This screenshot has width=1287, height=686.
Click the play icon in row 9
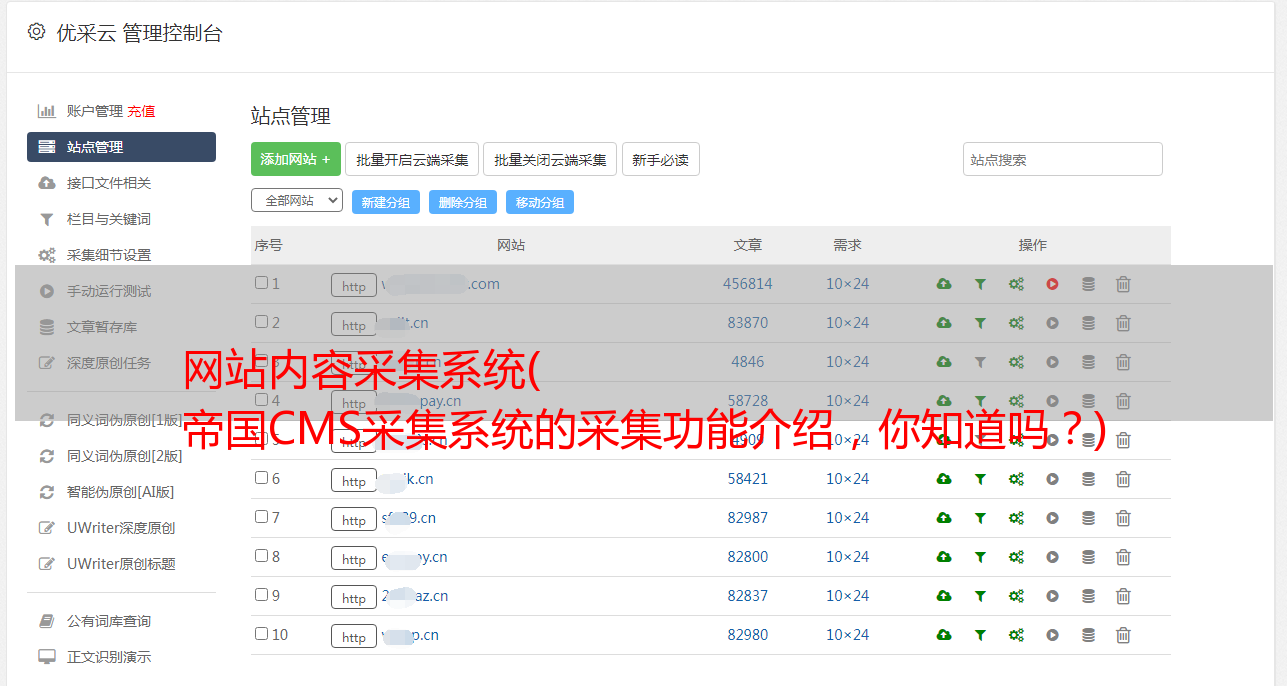[x=1052, y=596]
